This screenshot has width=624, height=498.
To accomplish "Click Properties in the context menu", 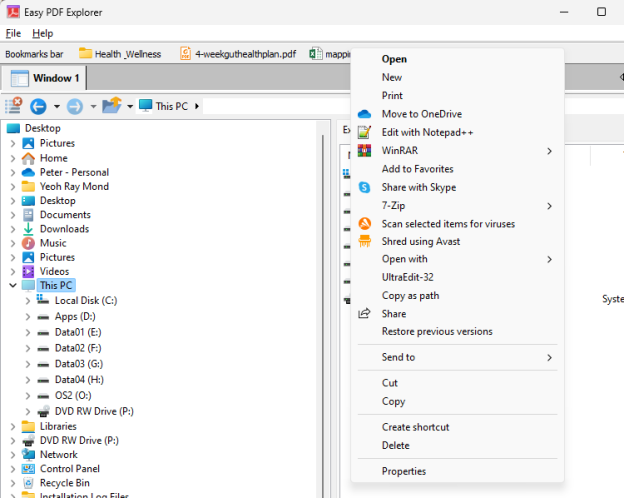I will [403, 471].
